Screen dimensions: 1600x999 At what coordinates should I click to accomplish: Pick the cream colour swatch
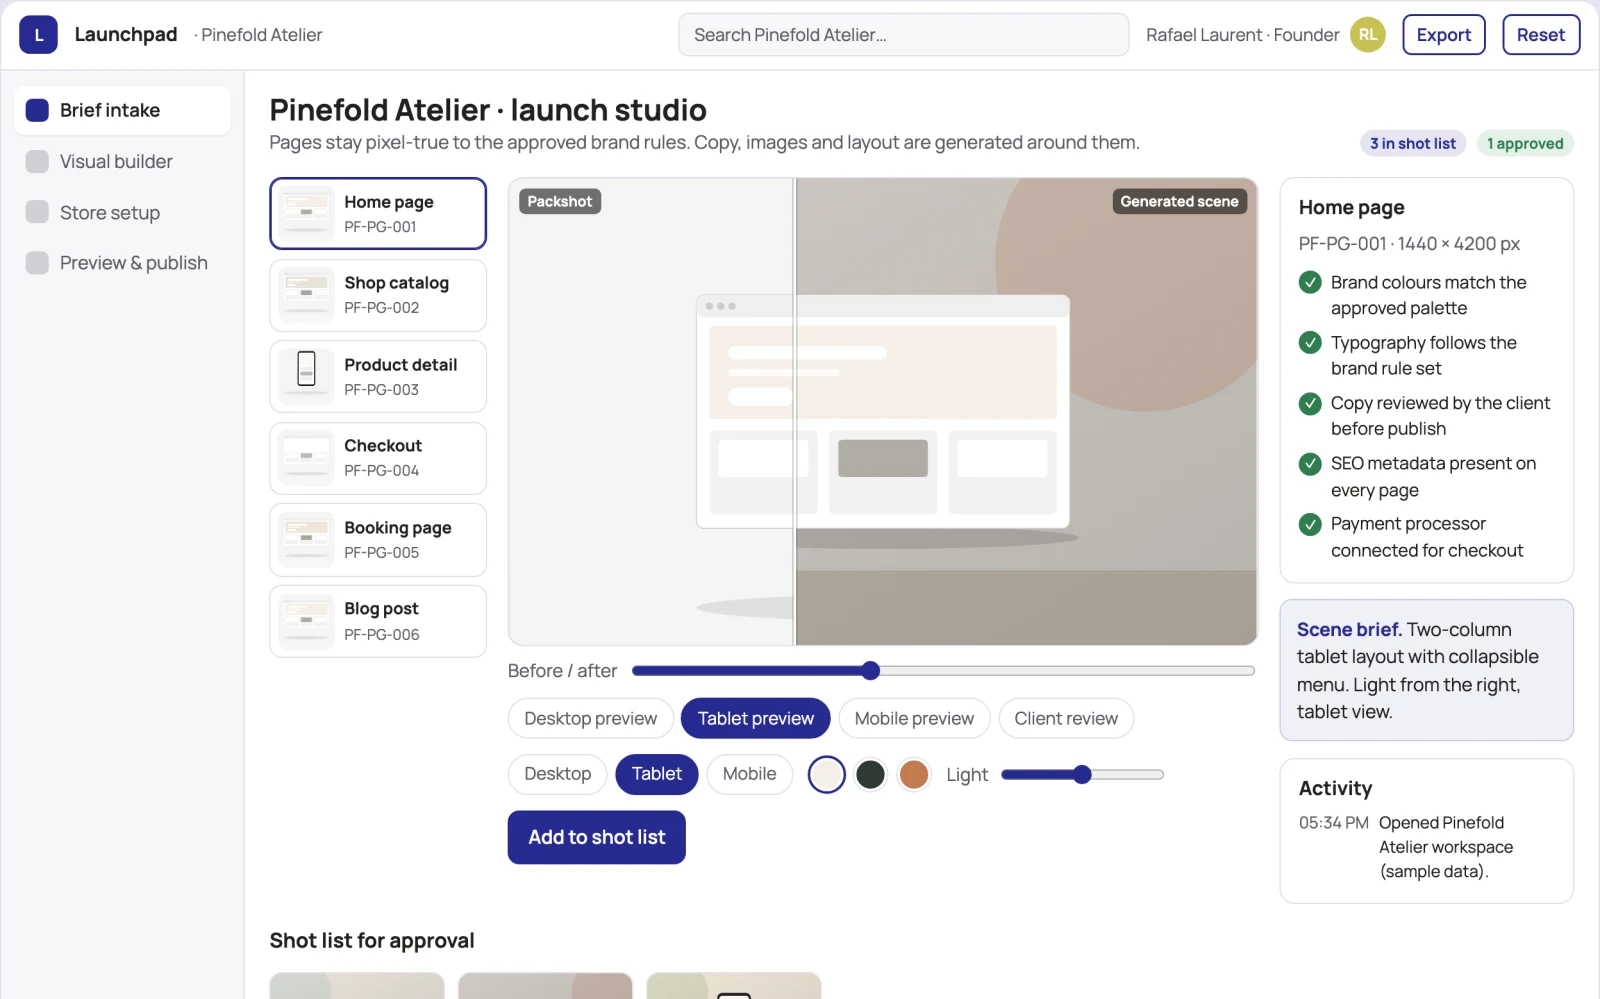coord(826,774)
